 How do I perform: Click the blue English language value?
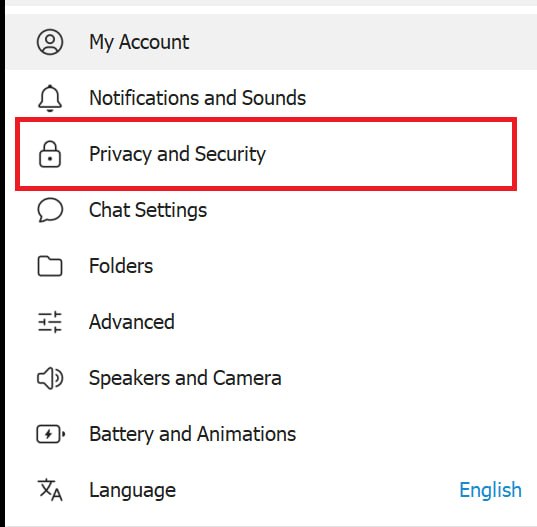(490, 490)
